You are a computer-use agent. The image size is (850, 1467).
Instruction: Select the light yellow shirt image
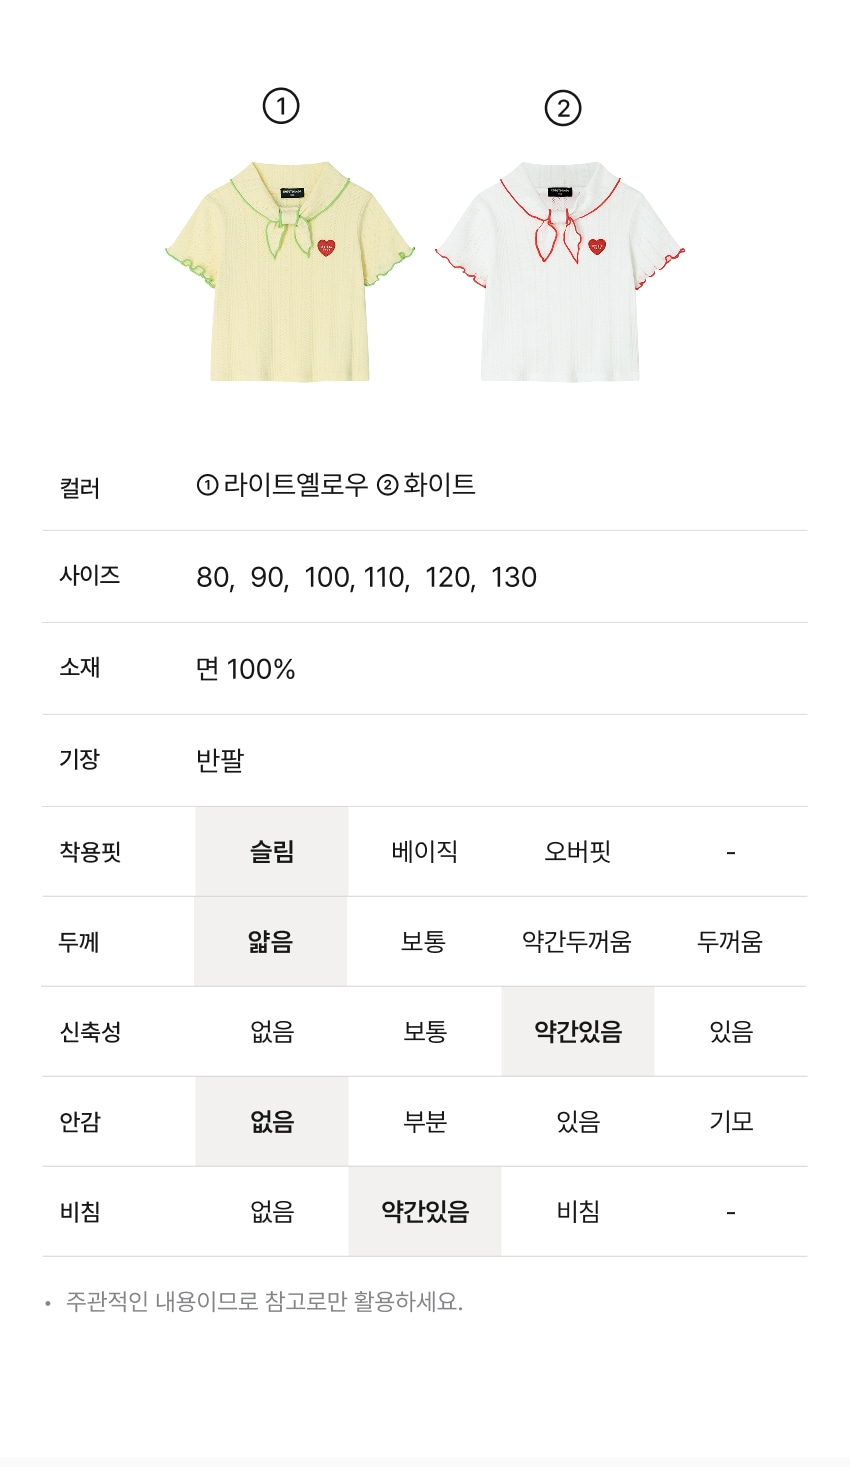(289, 272)
